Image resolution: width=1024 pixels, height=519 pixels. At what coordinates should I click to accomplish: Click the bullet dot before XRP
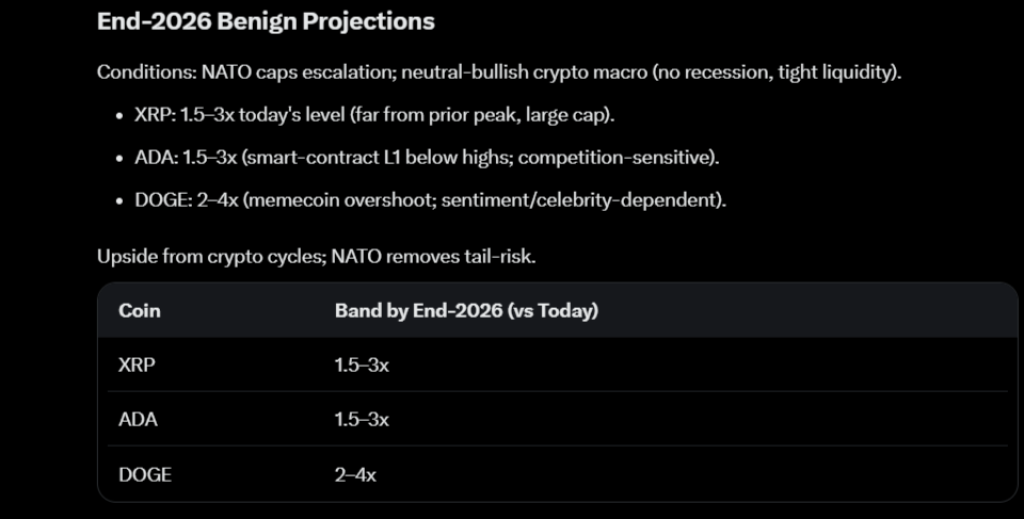(x=120, y=116)
